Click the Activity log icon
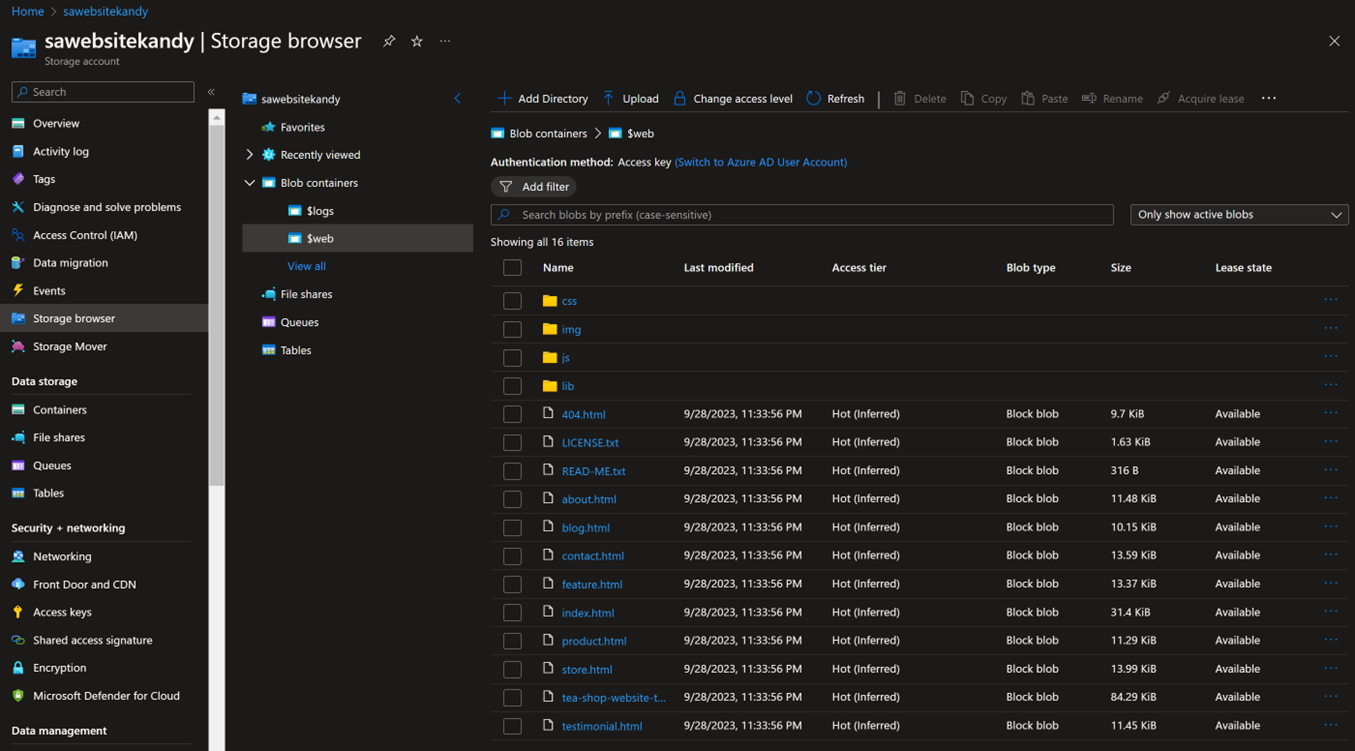This screenshot has width=1355, height=751. tap(18, 151)
